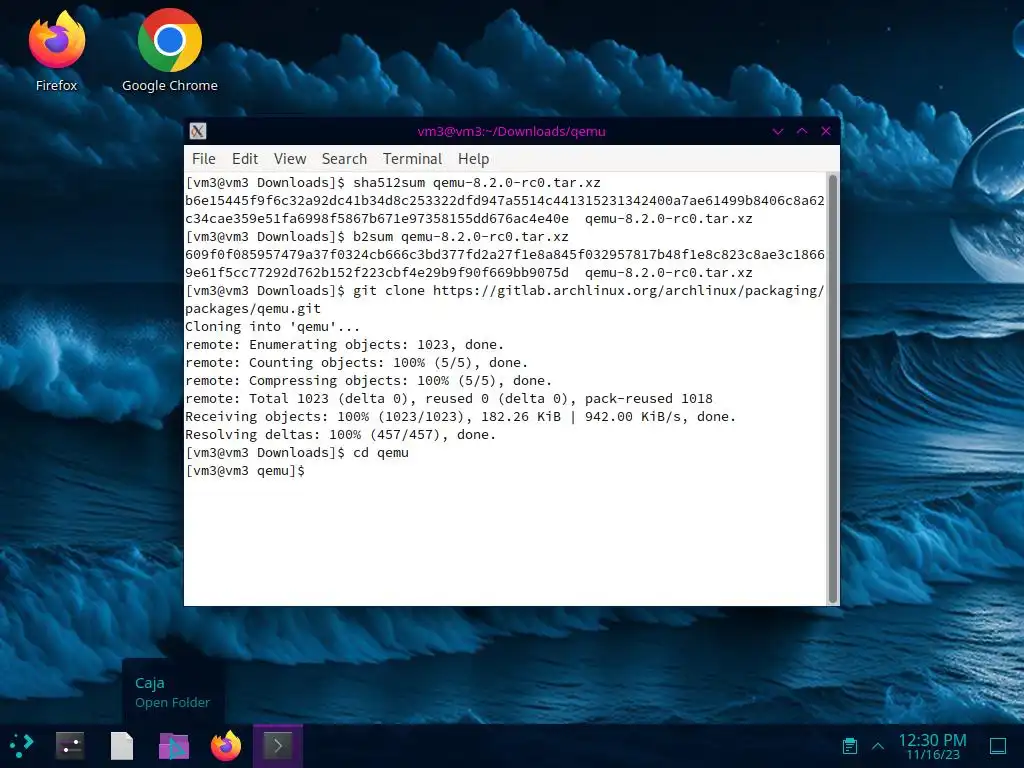
Task: Open the View menu in terminal
Action: (290, 159)
